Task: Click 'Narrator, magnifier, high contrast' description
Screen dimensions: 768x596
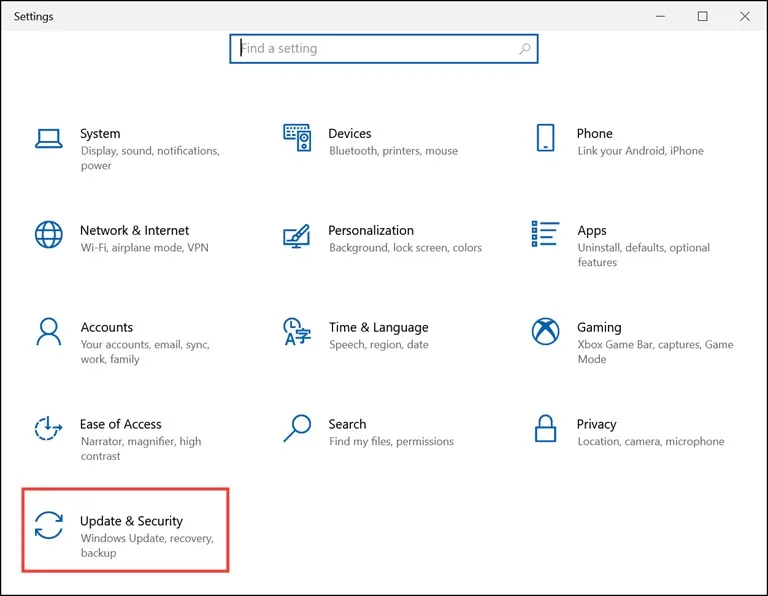Action: click(x=141, y=449)
